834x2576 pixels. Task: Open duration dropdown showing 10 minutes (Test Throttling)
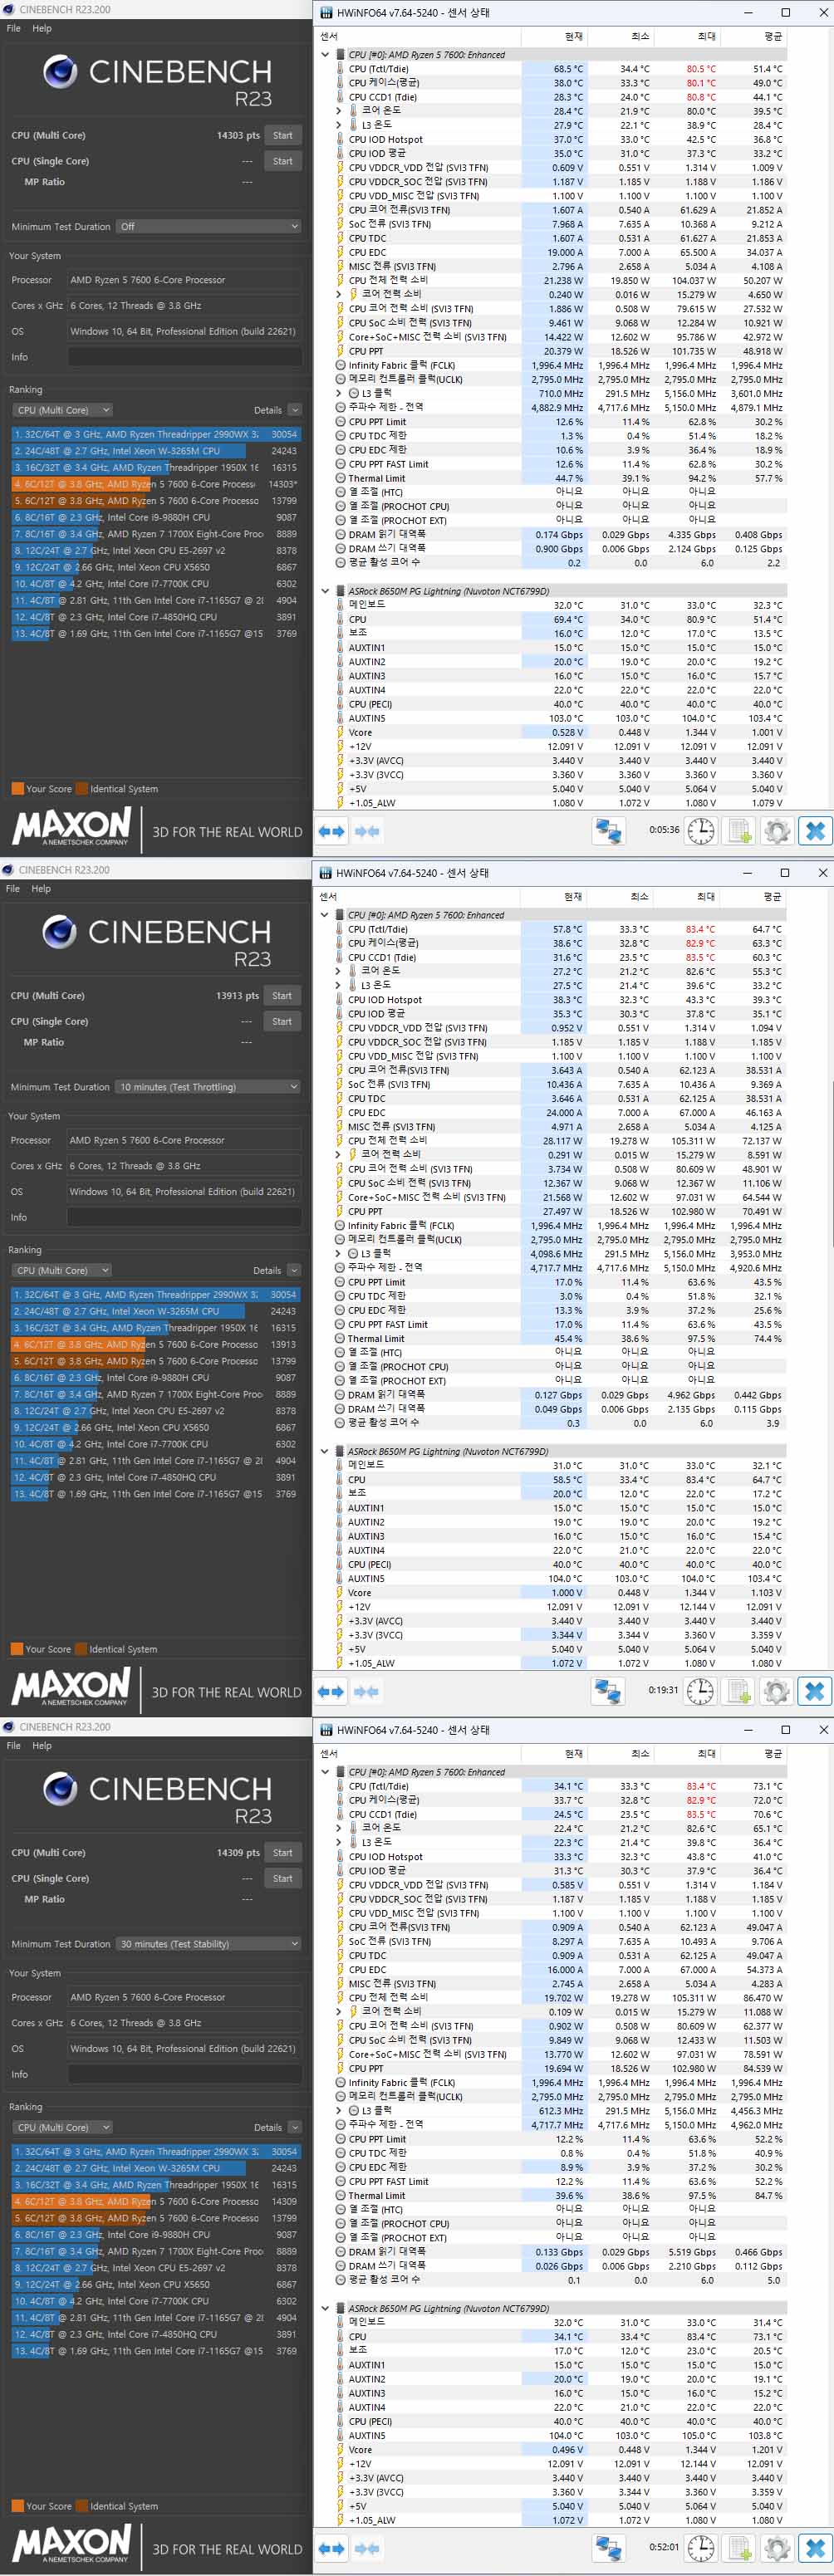207,1087
